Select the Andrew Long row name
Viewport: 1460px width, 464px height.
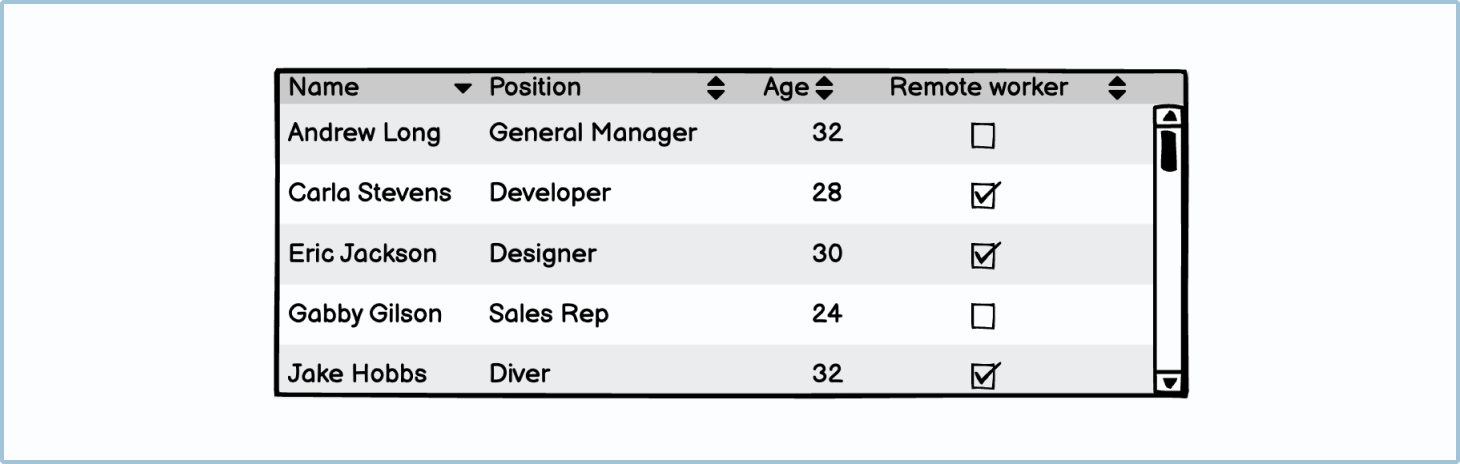click(364, 133)
